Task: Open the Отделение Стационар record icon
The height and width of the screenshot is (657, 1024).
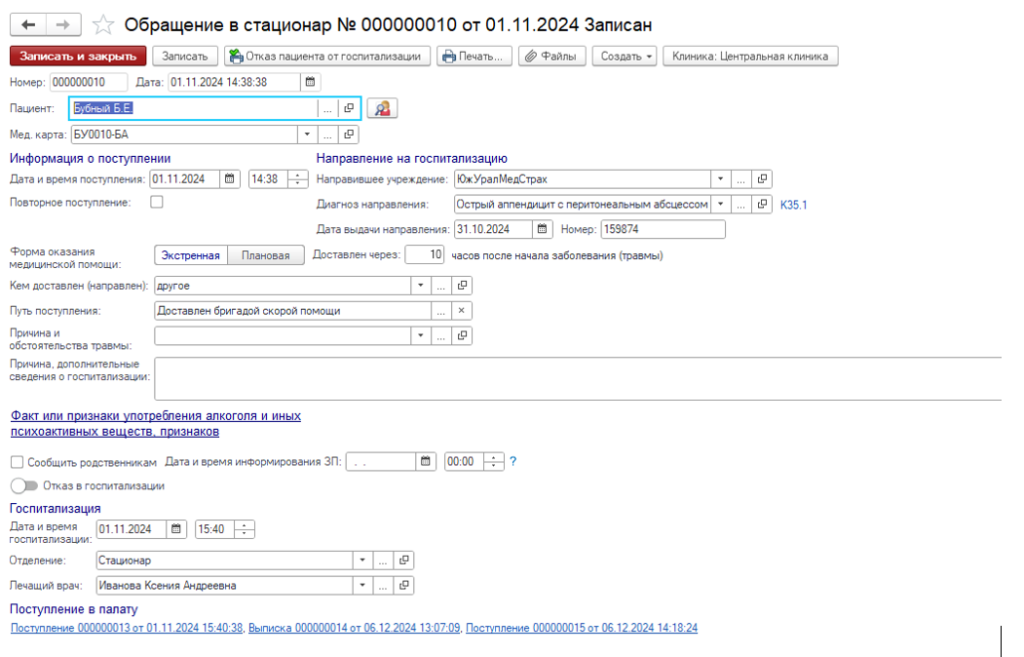Action: click(404, 560)
